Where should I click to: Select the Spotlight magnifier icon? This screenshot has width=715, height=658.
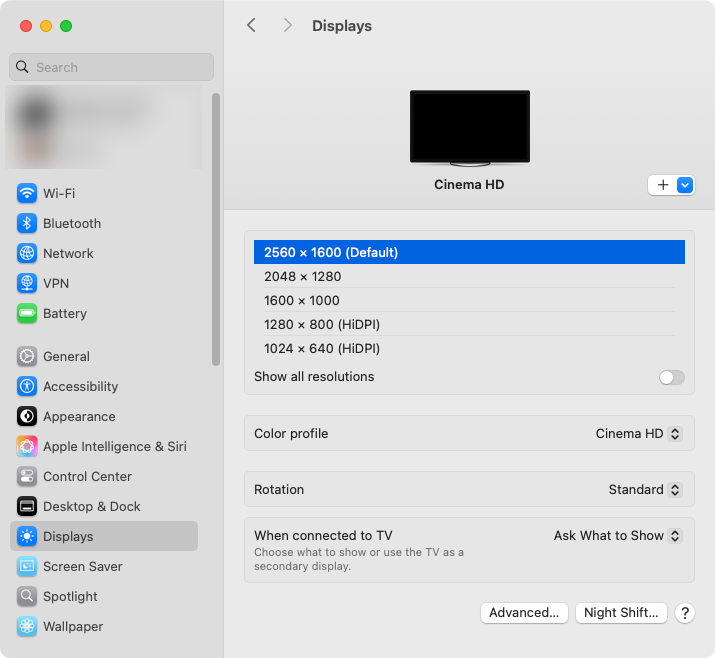point(27,596)
